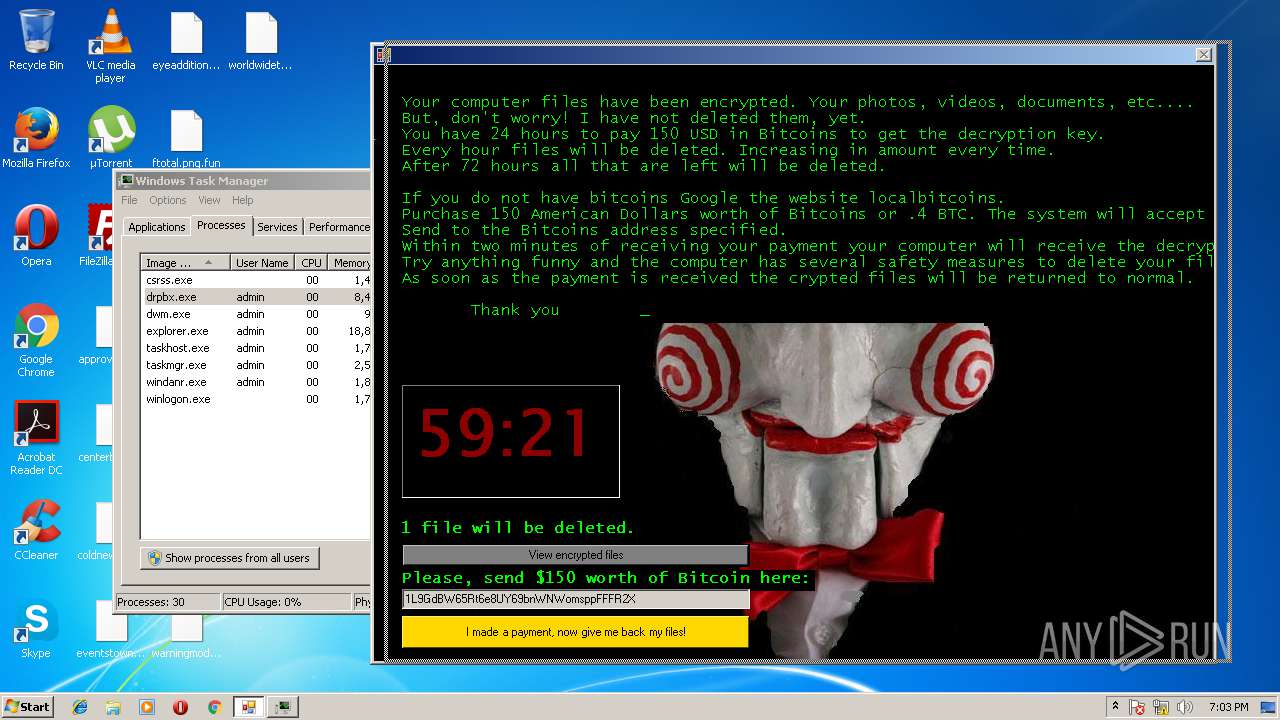Image resolution: width=1280 pixels, height=720 pixels.
Task: Select the csrss.exe process row
Action: coord(256,280)
